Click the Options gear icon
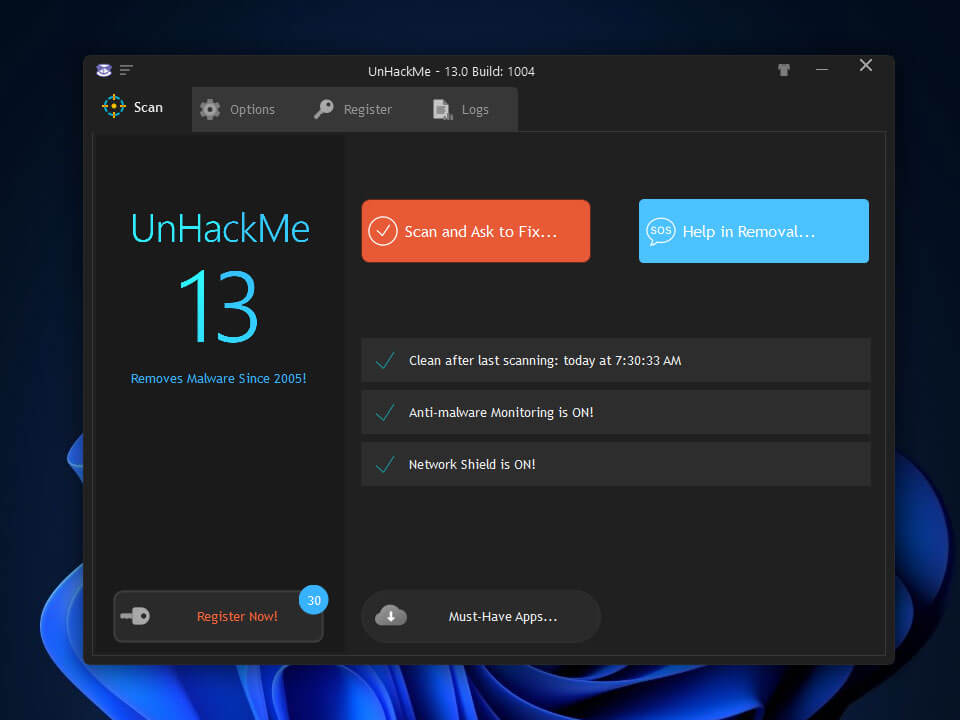960x720 pixels. point(210,110)
